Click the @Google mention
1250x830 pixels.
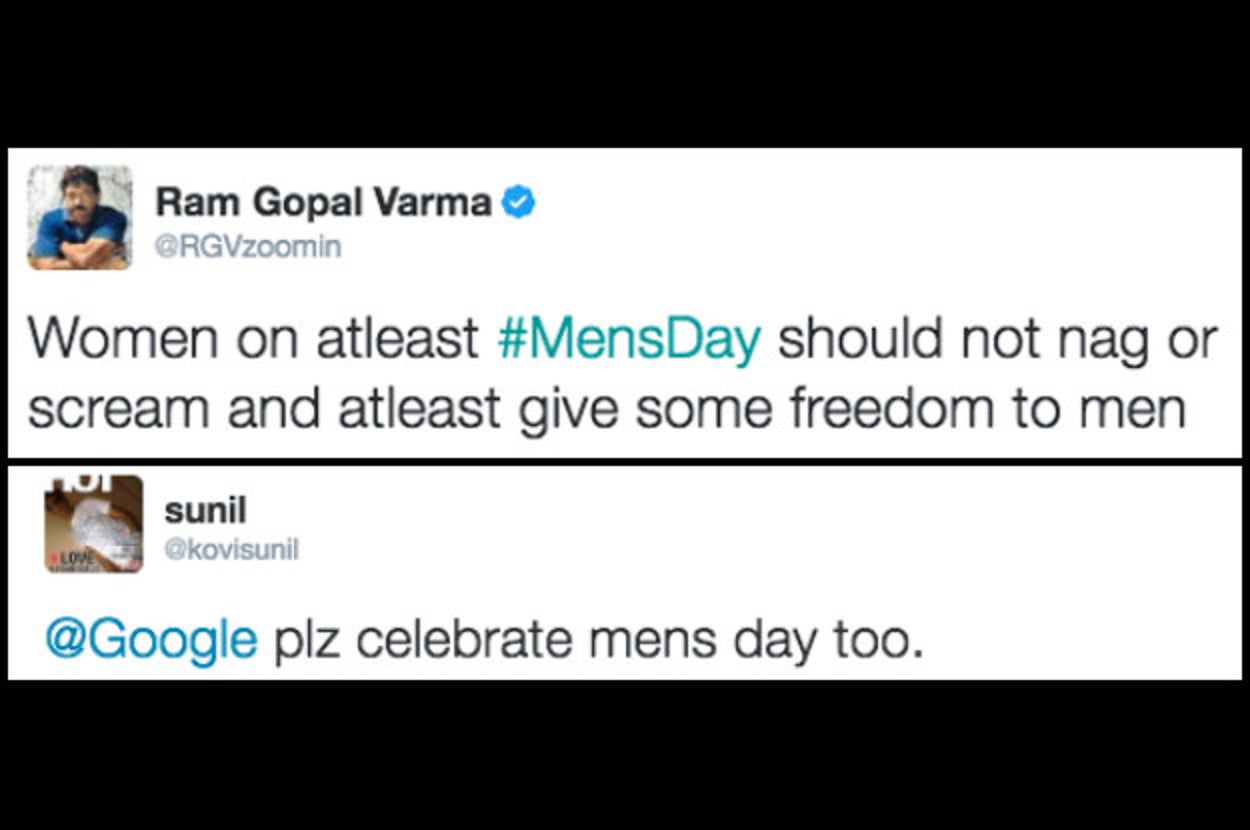point(151,638)
